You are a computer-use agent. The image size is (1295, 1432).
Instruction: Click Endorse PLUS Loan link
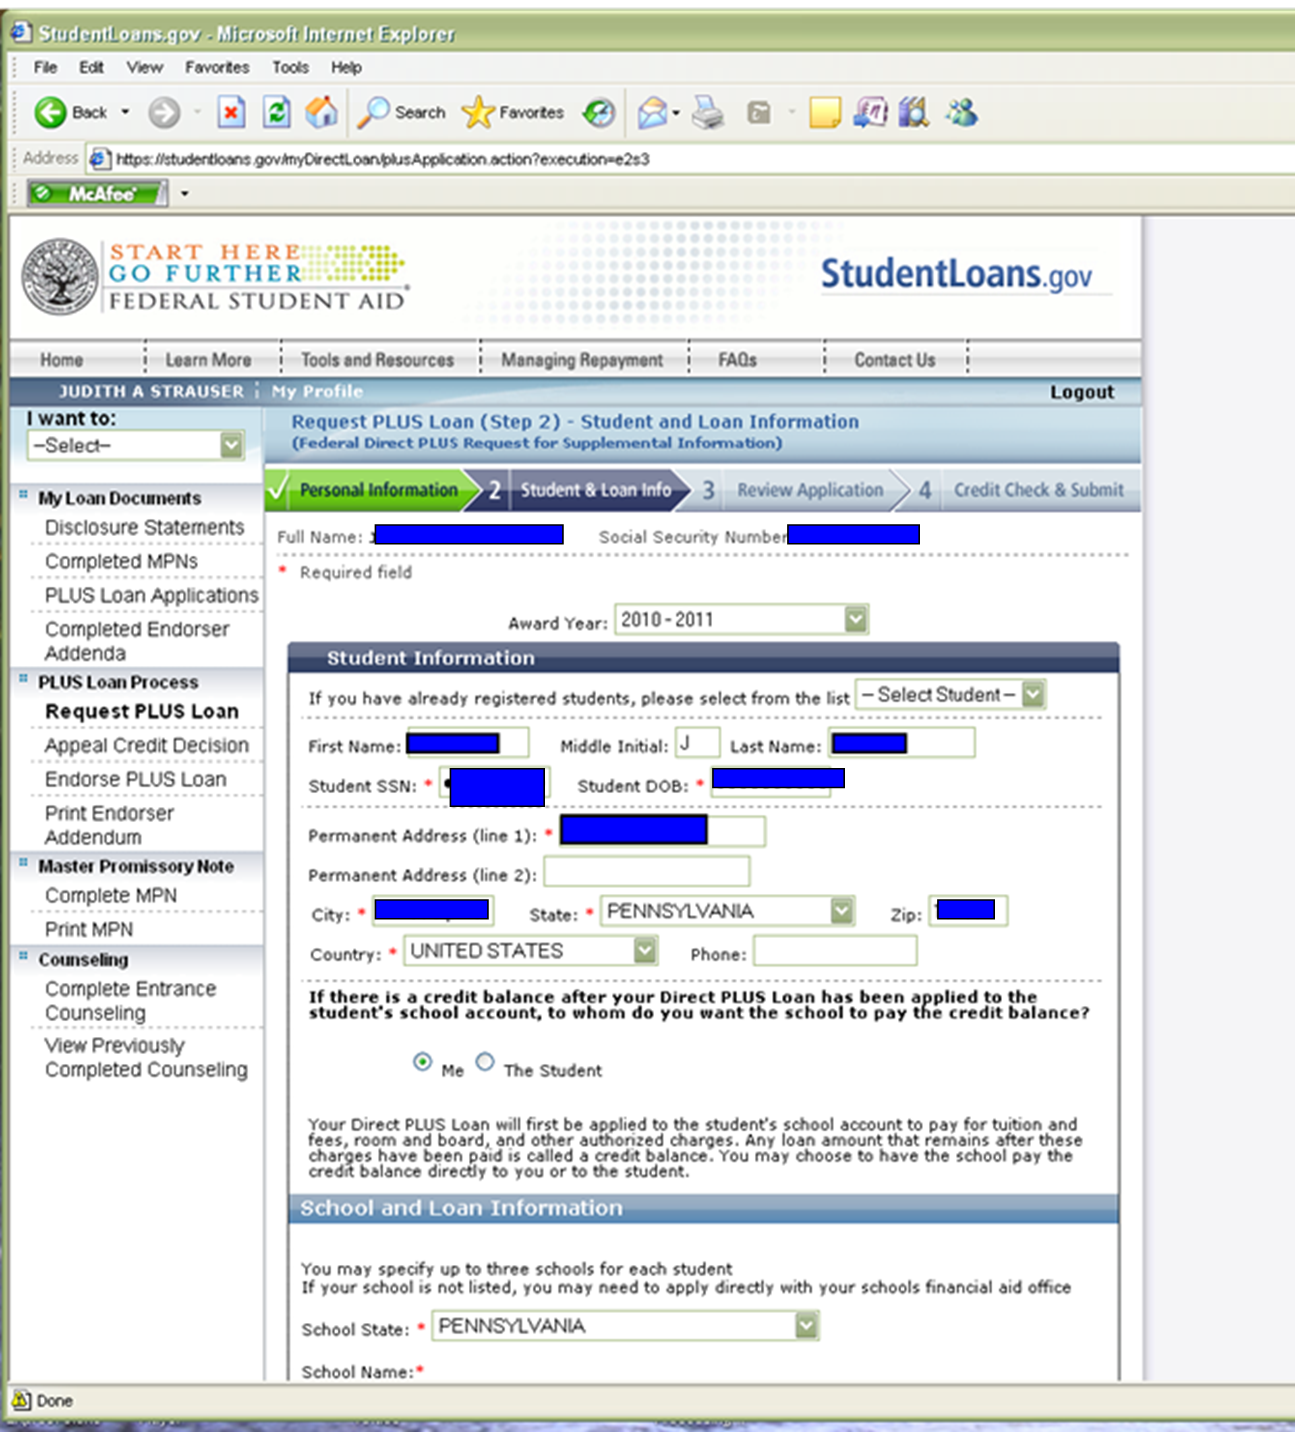(x=135, y=779)
